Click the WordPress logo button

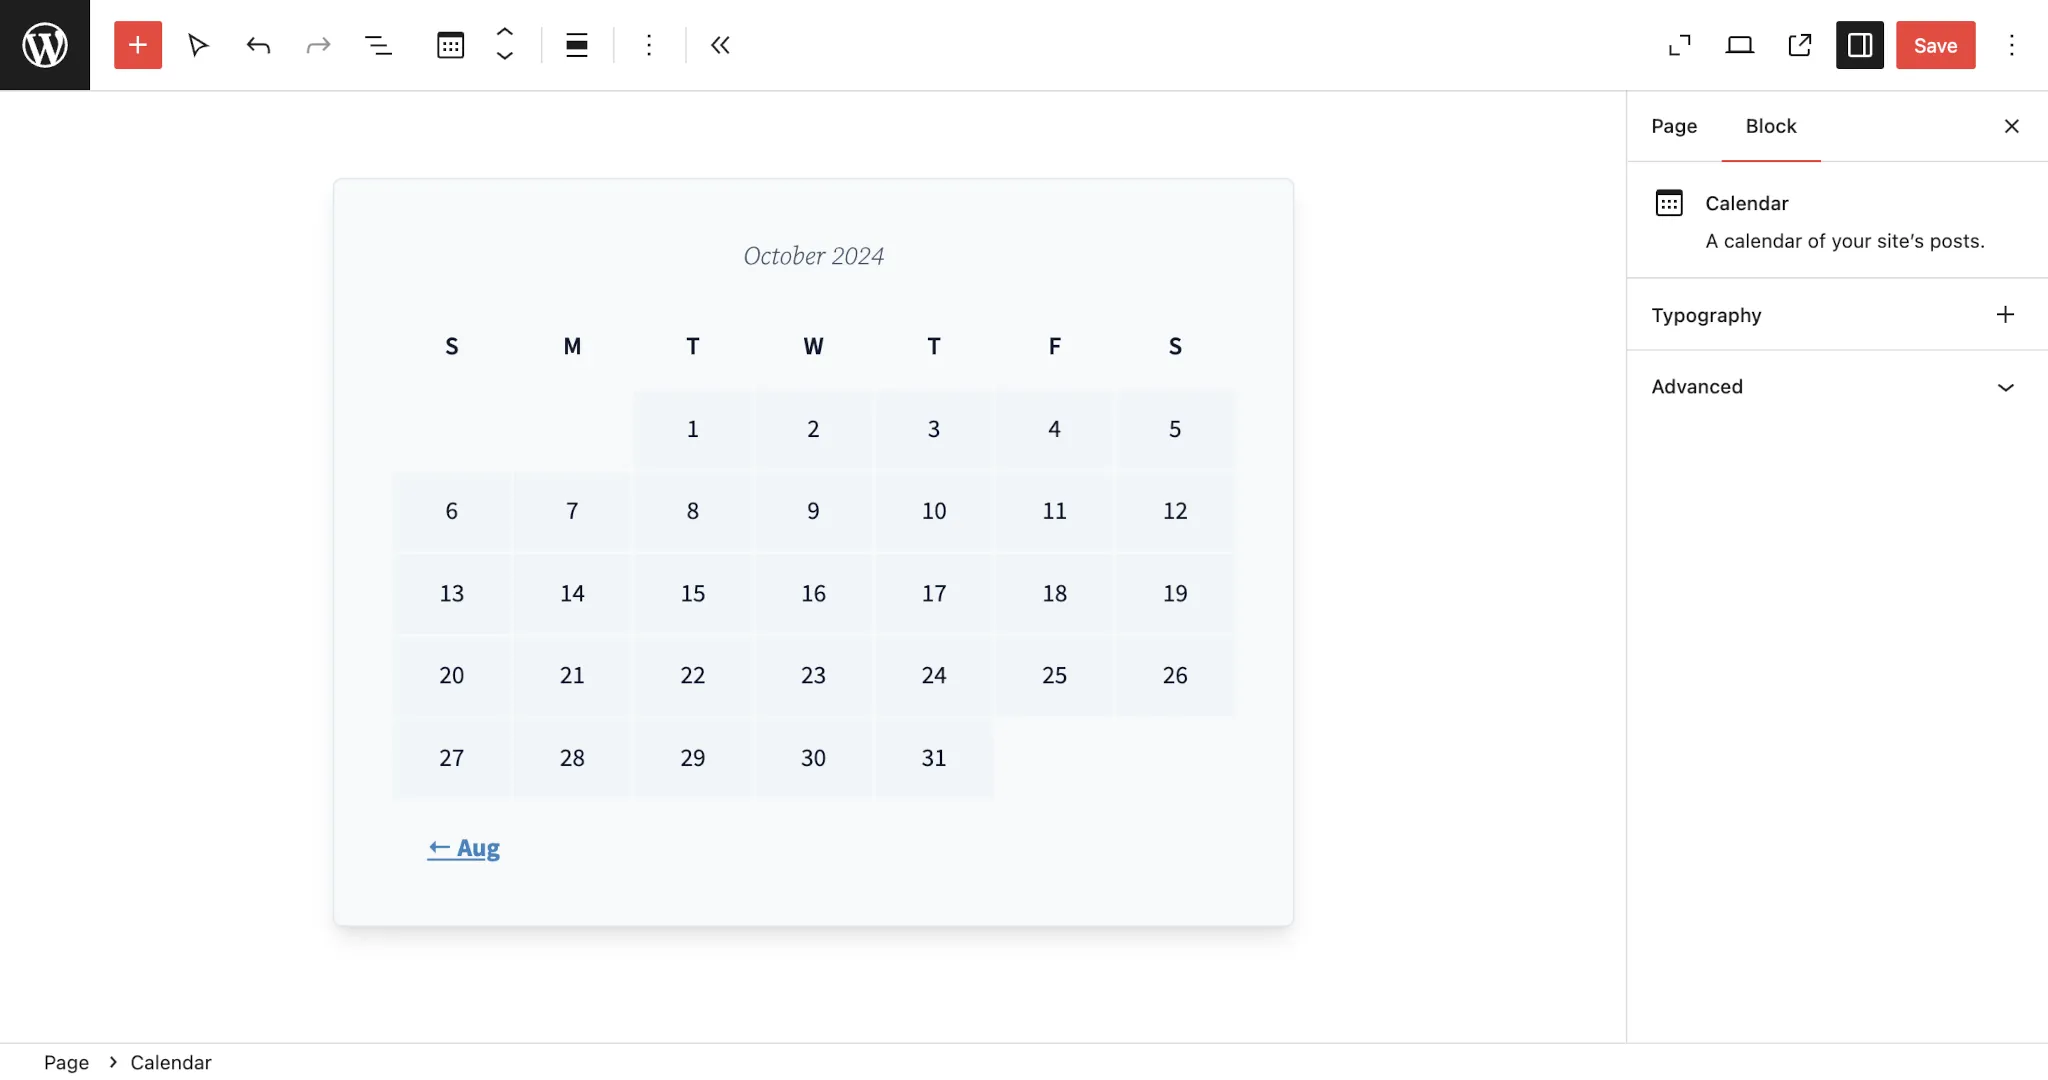(45, 45)
